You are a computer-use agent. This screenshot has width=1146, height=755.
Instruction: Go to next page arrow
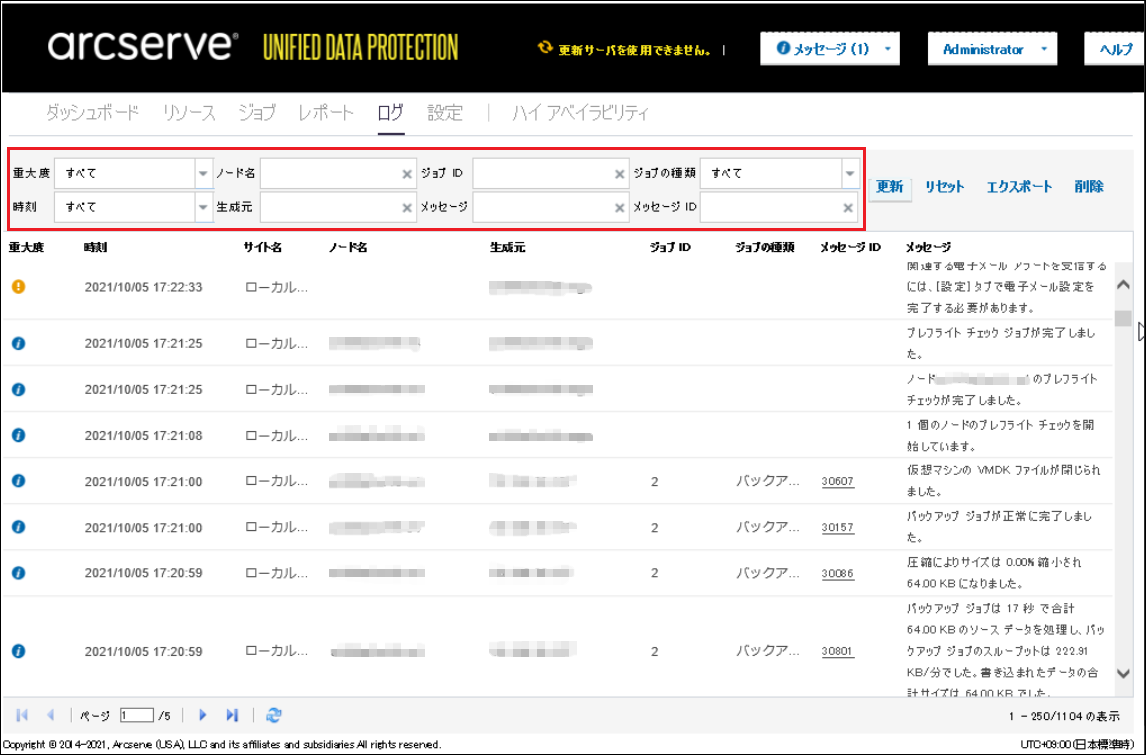click(x=203, y=715)
